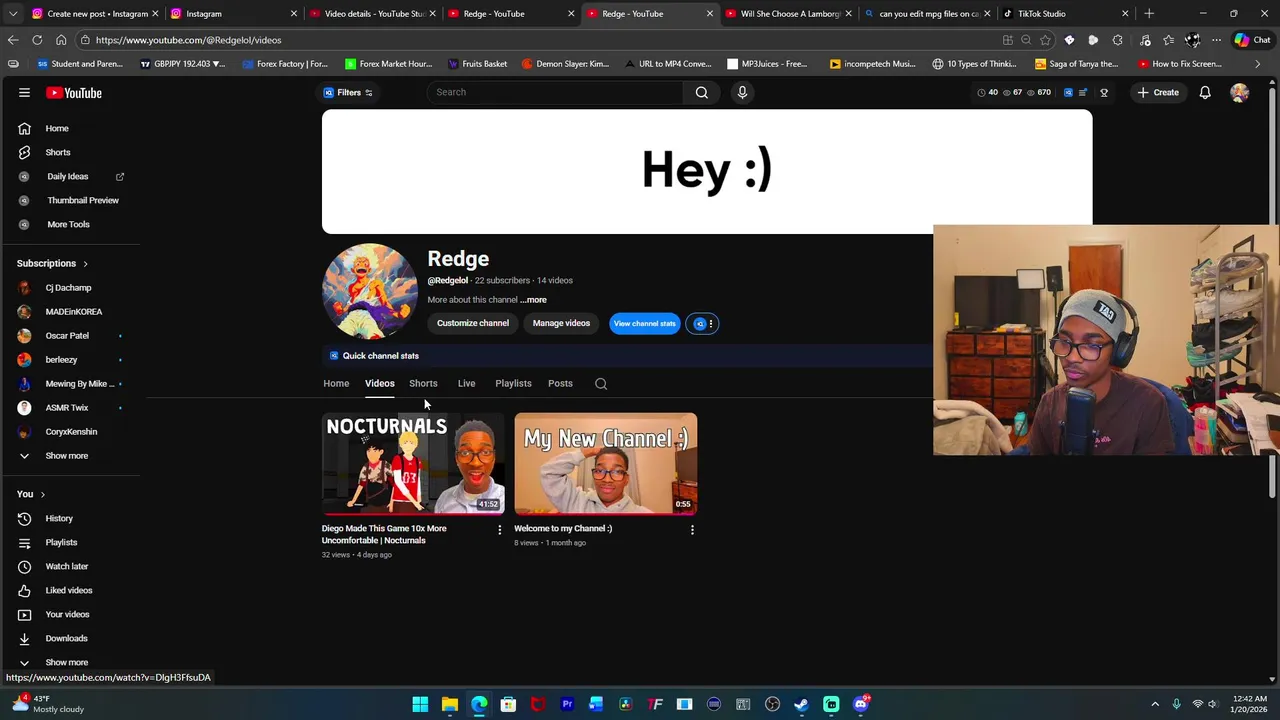Click the Redge channel profile picture

point(369,292)
